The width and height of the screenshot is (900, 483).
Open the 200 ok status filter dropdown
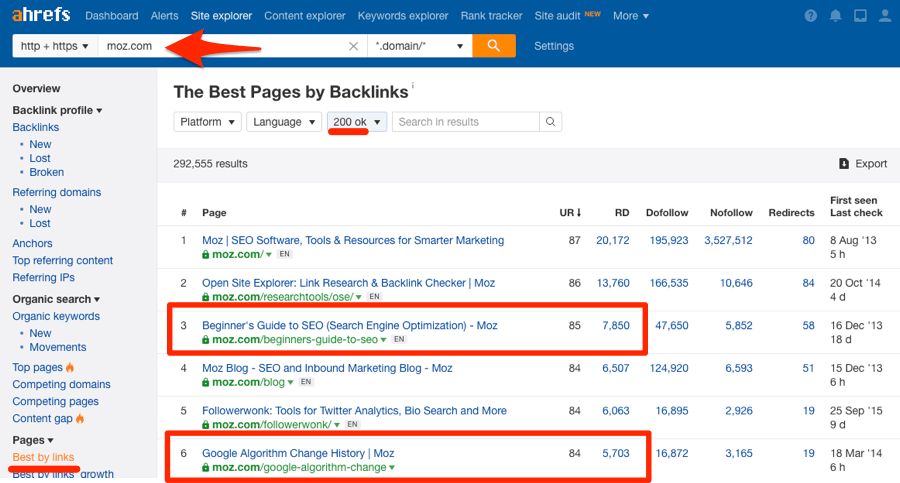click(x=357, y=122)
